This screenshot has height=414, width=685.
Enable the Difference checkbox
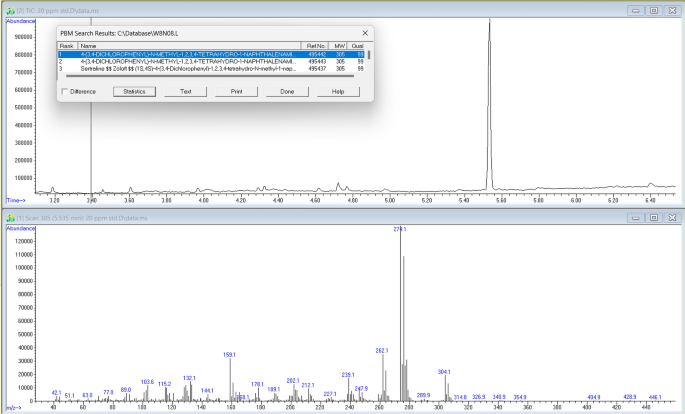pyautogui.click(x=65, y=92)
